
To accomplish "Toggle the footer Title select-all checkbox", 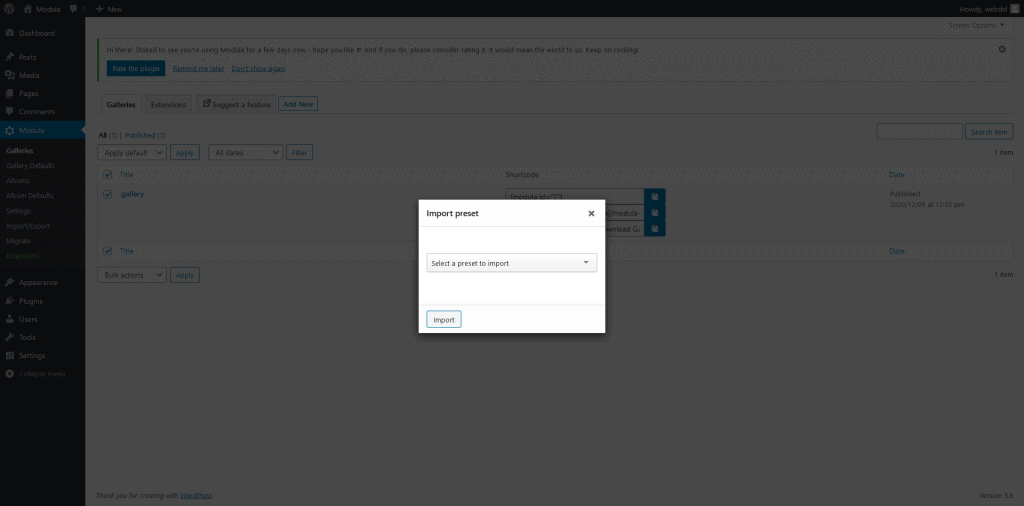I will 108,251.
